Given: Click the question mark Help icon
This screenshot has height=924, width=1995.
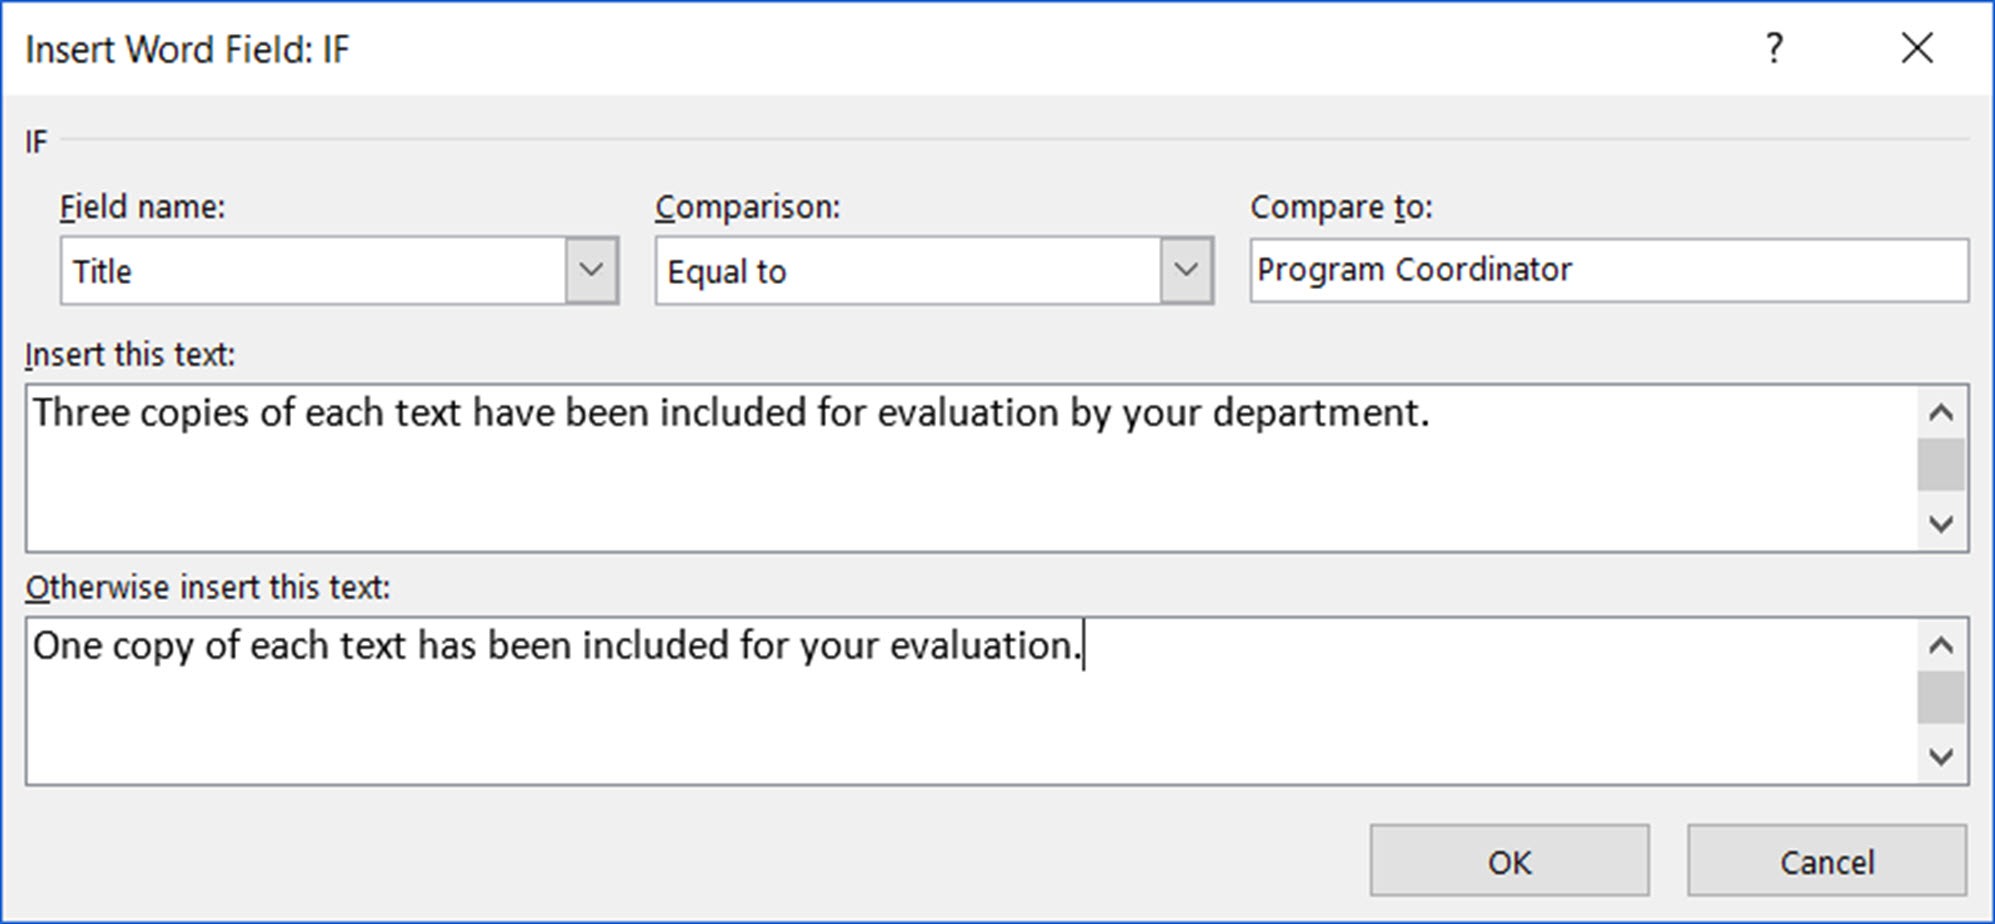Looking at the screenshot, I should click(1774, 48).
